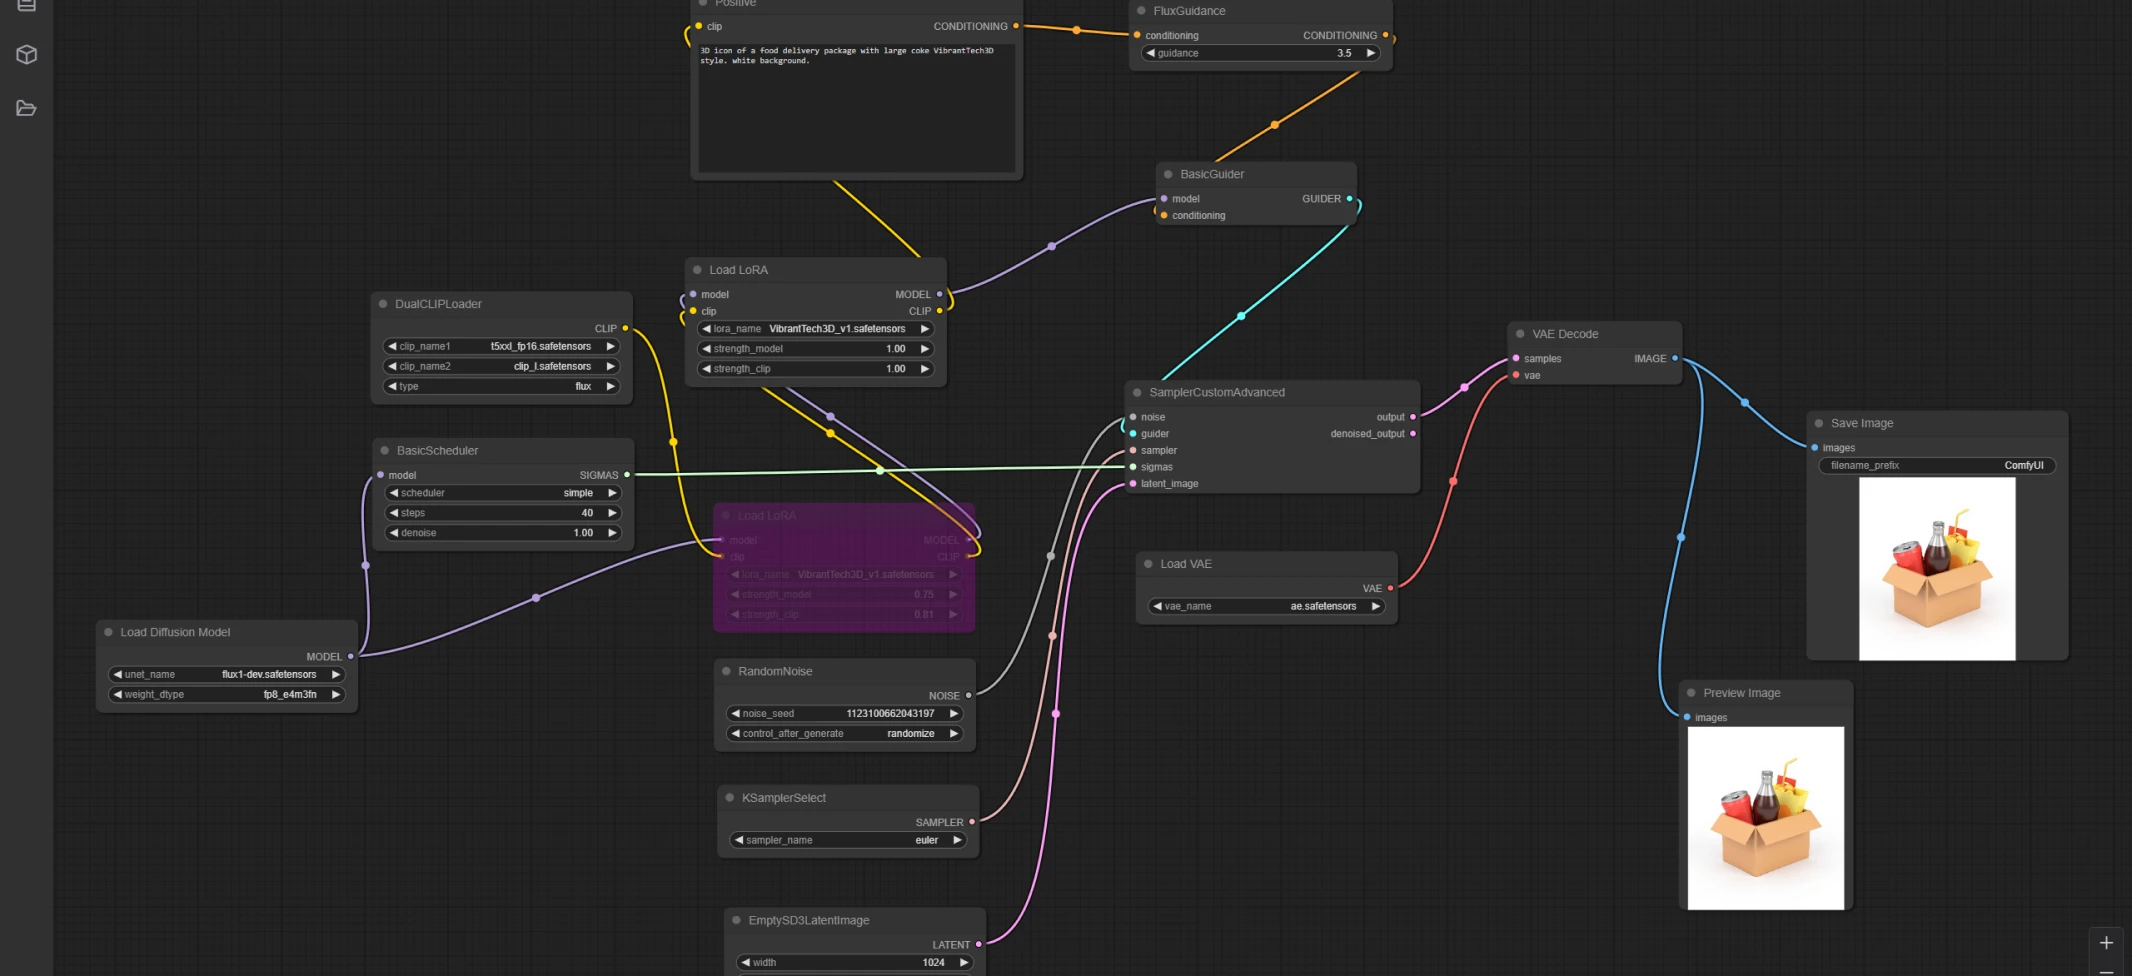Open the scheduler simple dropdown
The image size is (2132, 976).
(x=503, y=493)
